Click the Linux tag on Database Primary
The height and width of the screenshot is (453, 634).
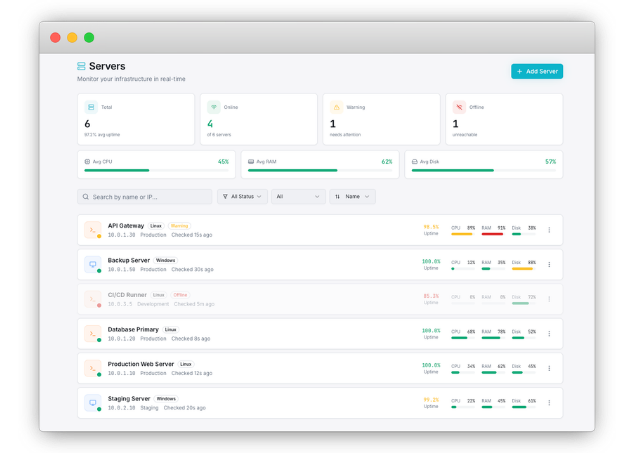point(170,330)
